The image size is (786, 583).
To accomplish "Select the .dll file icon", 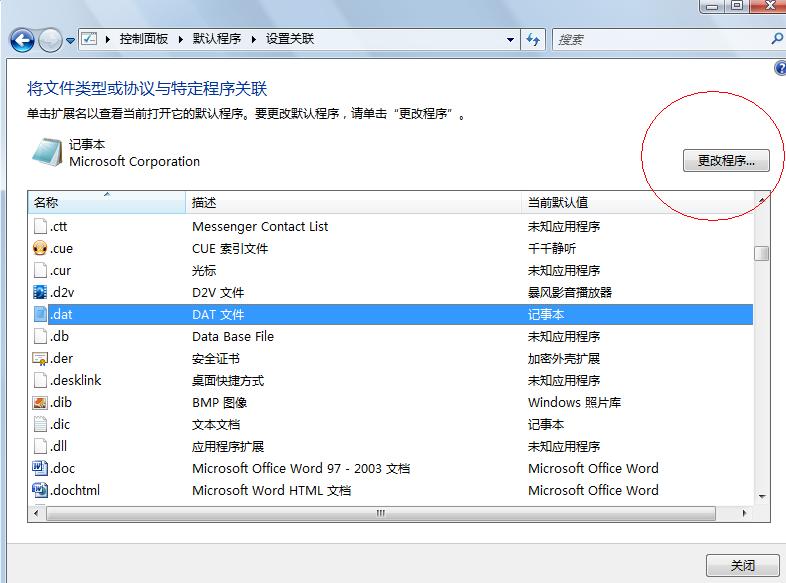I will coord(40,446).
